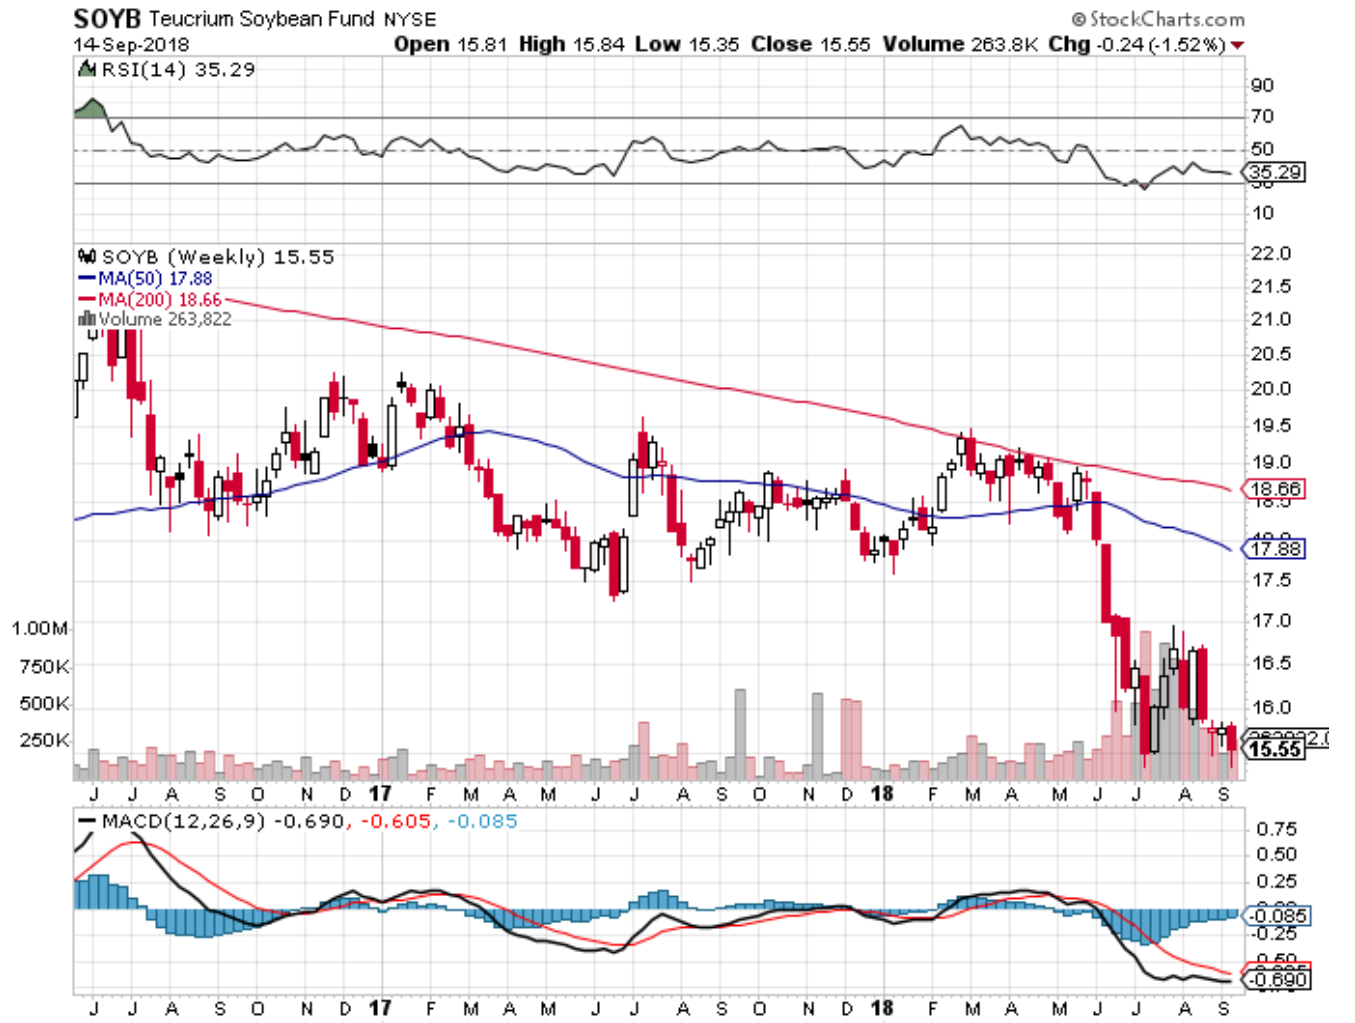
Task: Click the 70 overbought label on RSI axis
Action: point(1262,117)
